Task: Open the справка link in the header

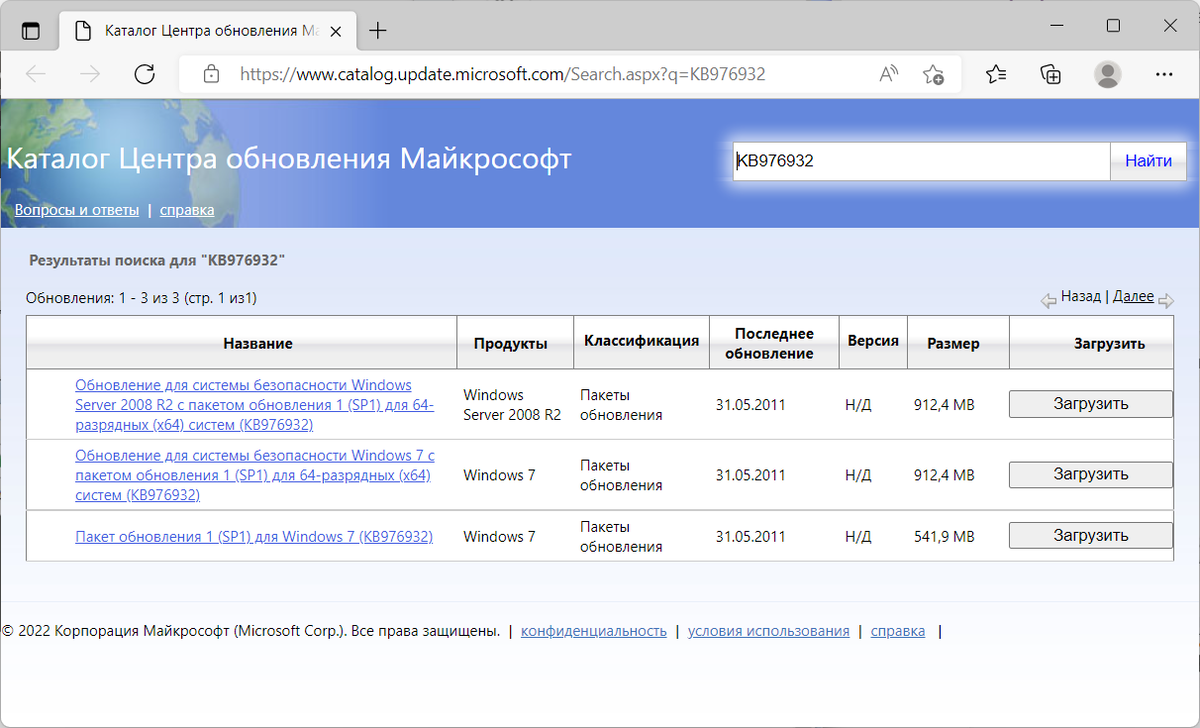Action: click(187, 210)
